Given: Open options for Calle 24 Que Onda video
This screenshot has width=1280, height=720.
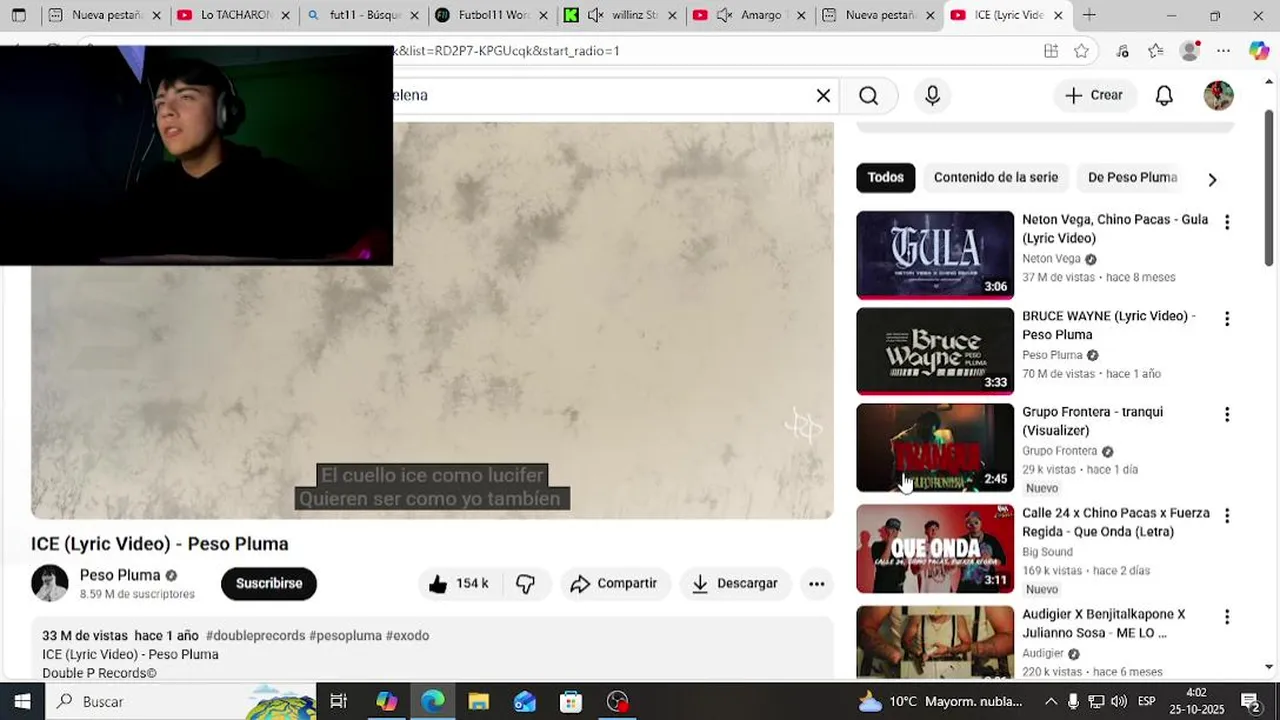Looking at the screenshot, I should click(1226, 516).
